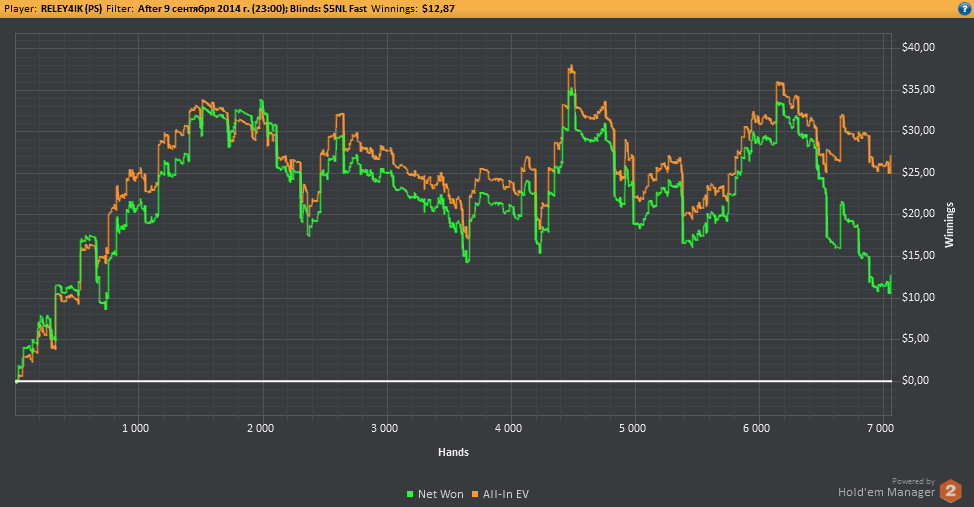Click the 2 000 hands axis label

click(x=260, y=428)
